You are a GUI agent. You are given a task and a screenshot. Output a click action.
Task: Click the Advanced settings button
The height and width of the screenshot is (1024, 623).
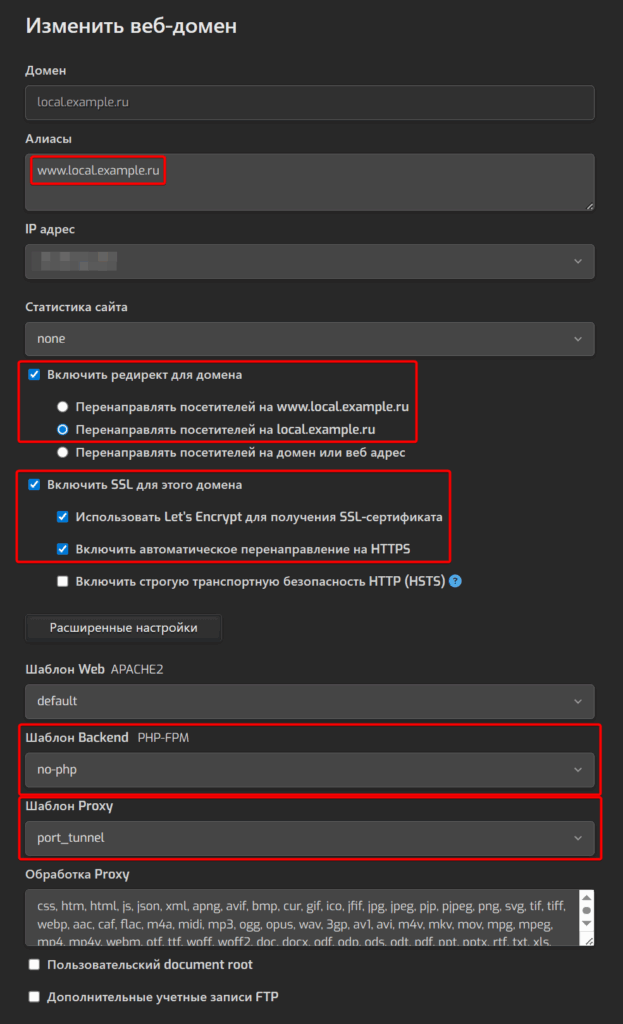[124, 628]
